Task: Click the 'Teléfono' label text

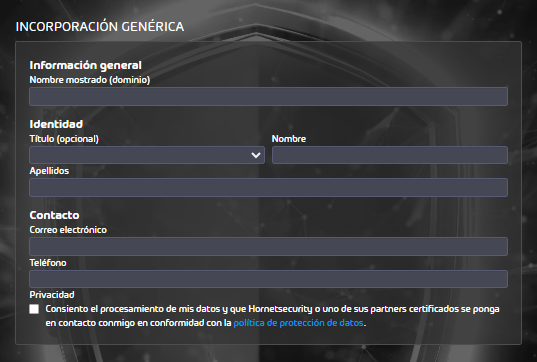Action: coord(48,263)
